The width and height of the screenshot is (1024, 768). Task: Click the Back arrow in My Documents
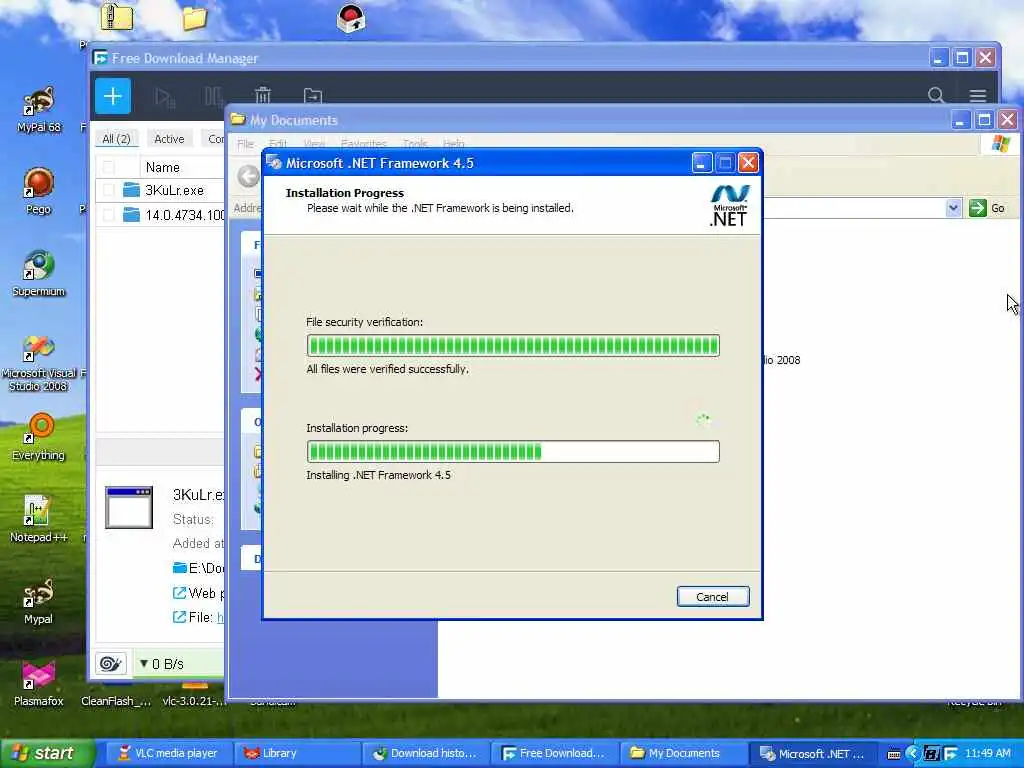tap(248, 176)
